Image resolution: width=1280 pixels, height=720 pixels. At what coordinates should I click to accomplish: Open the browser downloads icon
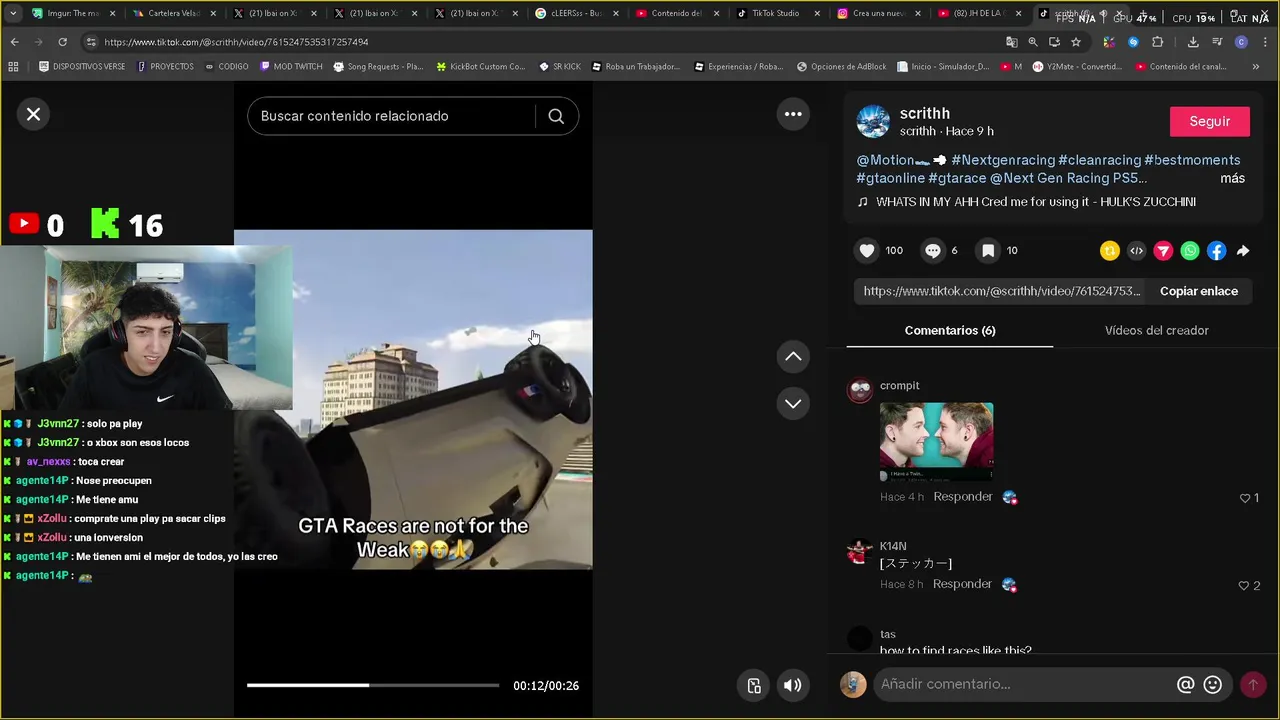coord(1193,42)
